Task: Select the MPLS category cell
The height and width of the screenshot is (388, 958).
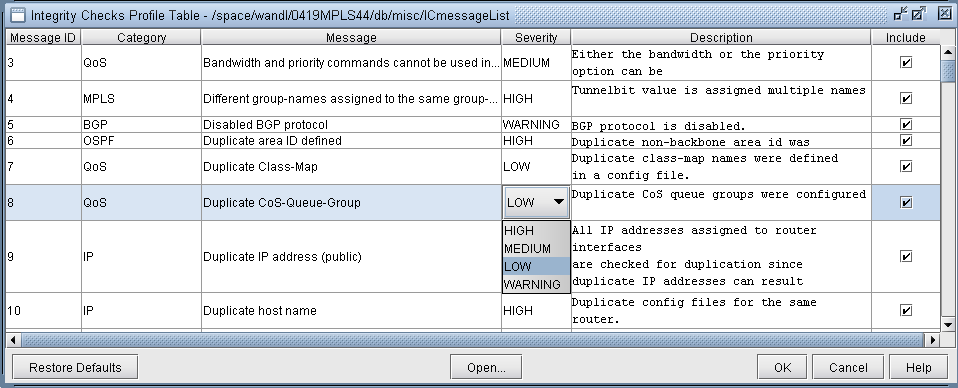Action: click(141, 98)
